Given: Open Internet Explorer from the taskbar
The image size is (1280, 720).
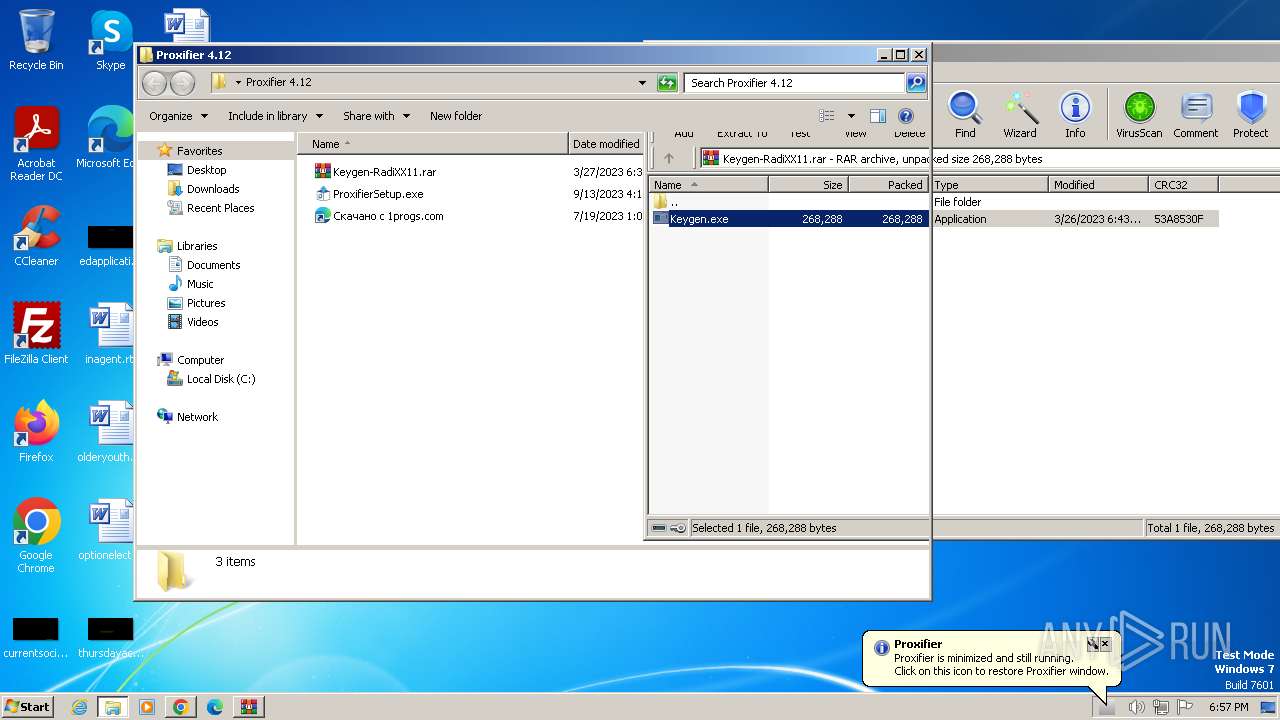Looking at the screenshot, I should (79, 707).
